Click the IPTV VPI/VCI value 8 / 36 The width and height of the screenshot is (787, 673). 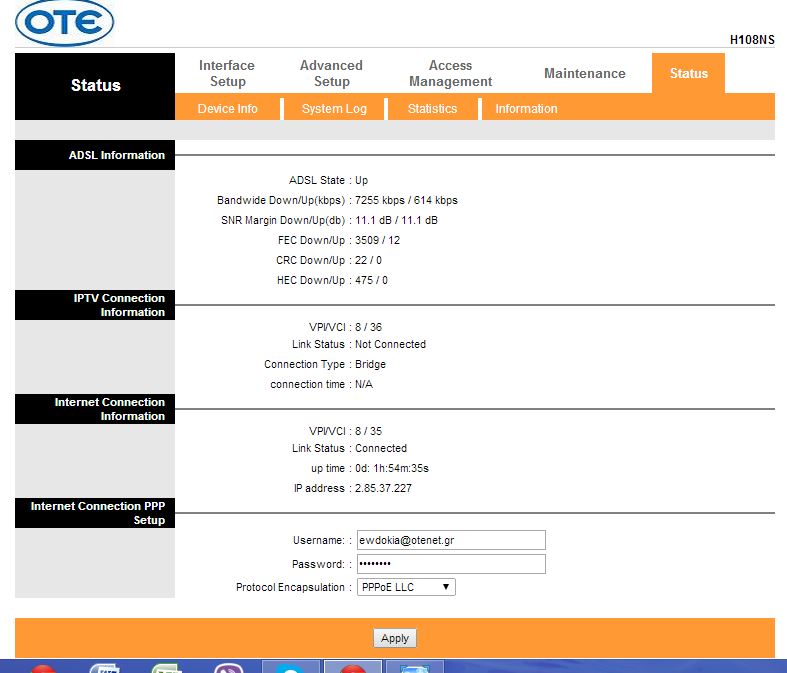[368, 327]
